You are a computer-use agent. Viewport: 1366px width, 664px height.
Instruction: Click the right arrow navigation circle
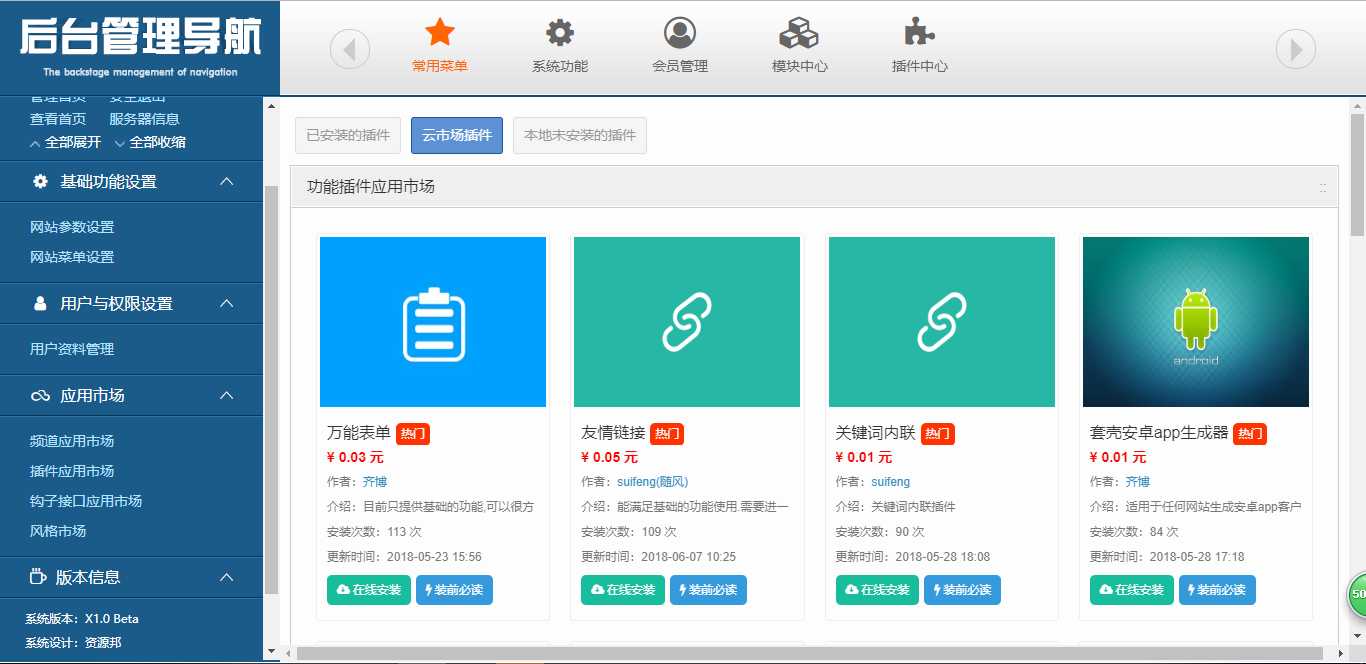(1296, 49)
